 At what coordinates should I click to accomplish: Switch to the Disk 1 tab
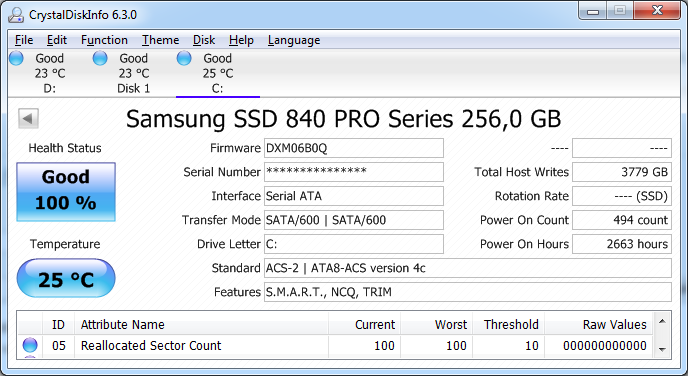coord(133,73)
